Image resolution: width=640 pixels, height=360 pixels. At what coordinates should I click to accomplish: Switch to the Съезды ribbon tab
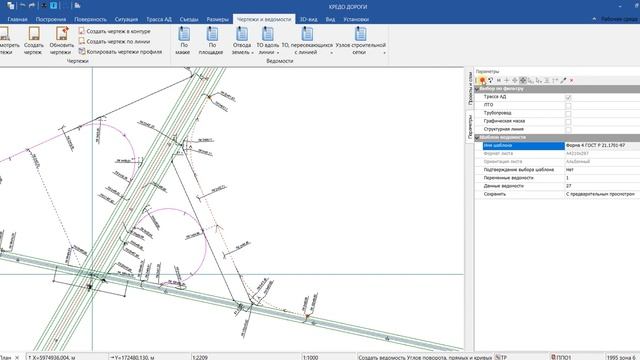189,19
